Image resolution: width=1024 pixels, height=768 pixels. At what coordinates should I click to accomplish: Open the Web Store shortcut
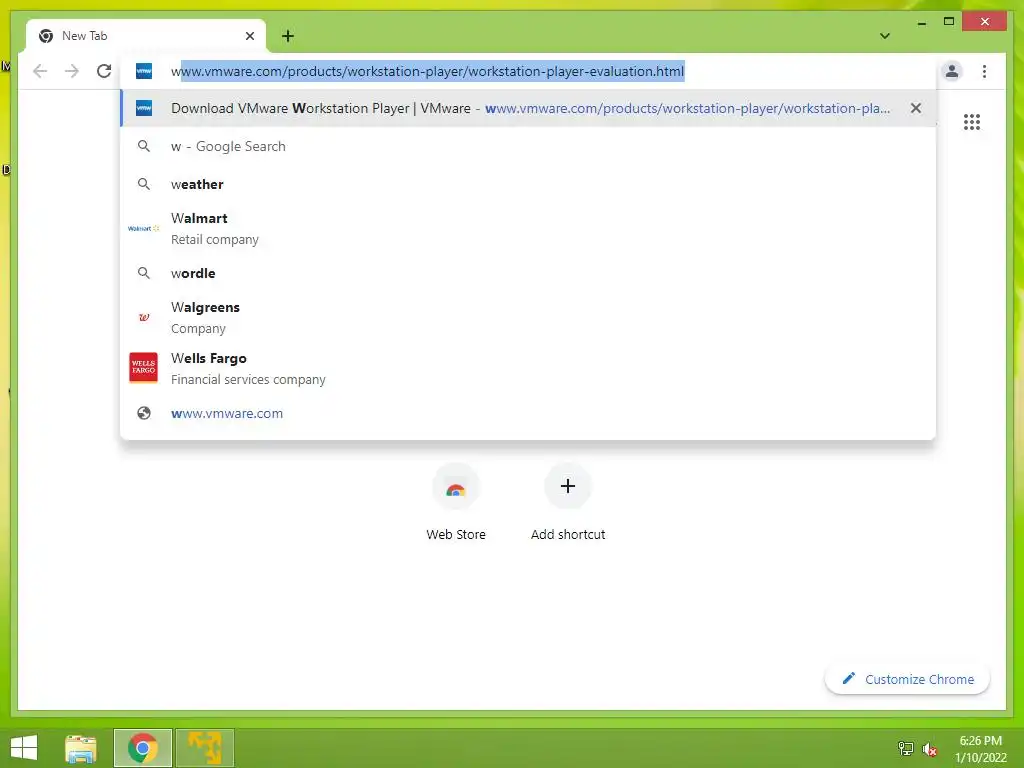click(x=456, y=503)
